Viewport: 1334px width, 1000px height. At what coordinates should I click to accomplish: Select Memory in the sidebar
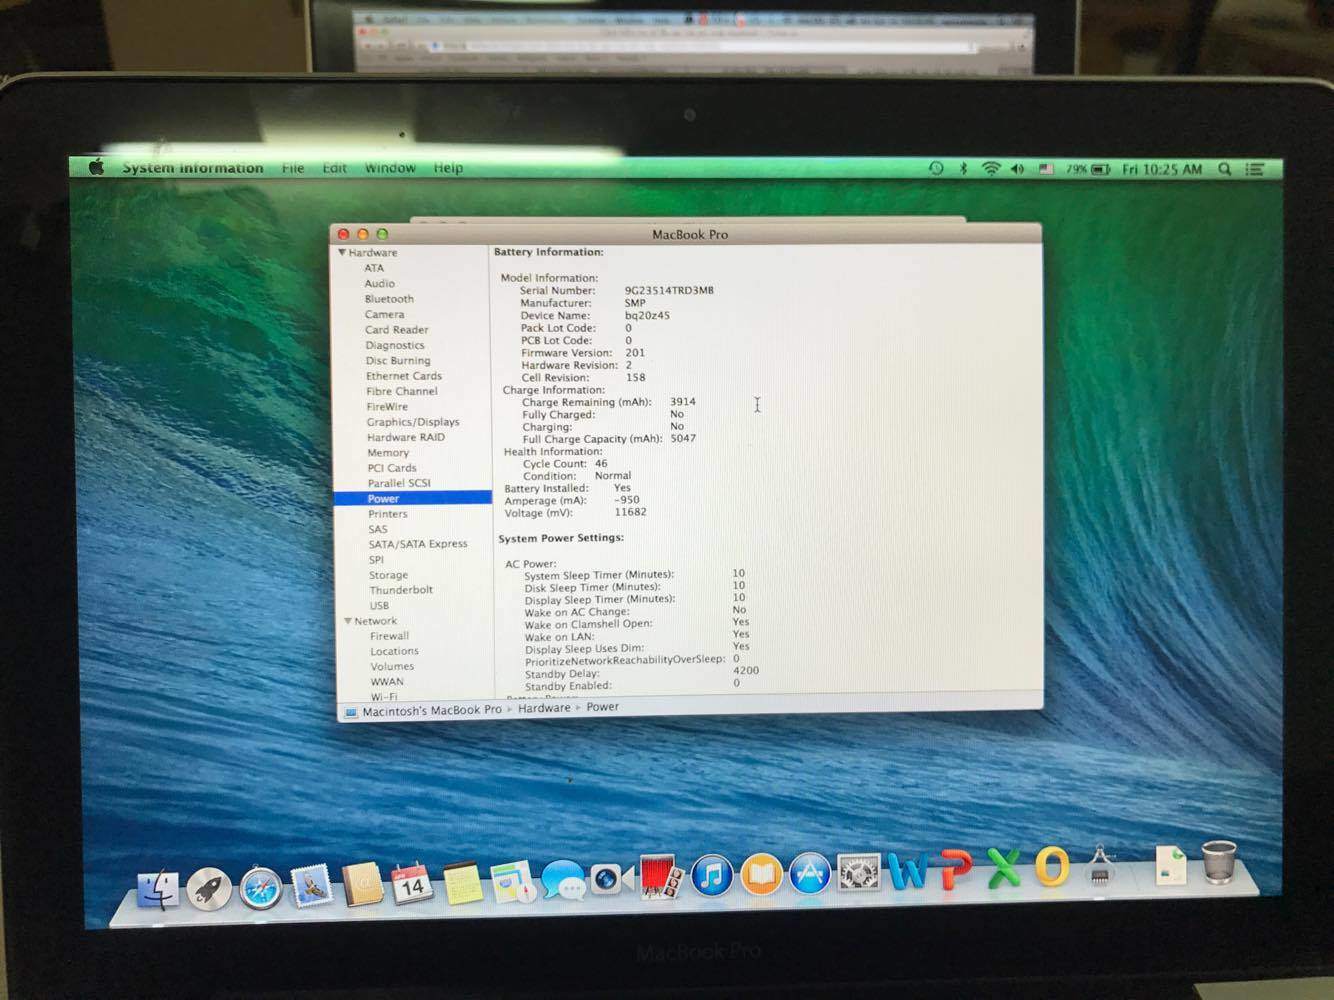pyautogui.click(x=388, y=453)
